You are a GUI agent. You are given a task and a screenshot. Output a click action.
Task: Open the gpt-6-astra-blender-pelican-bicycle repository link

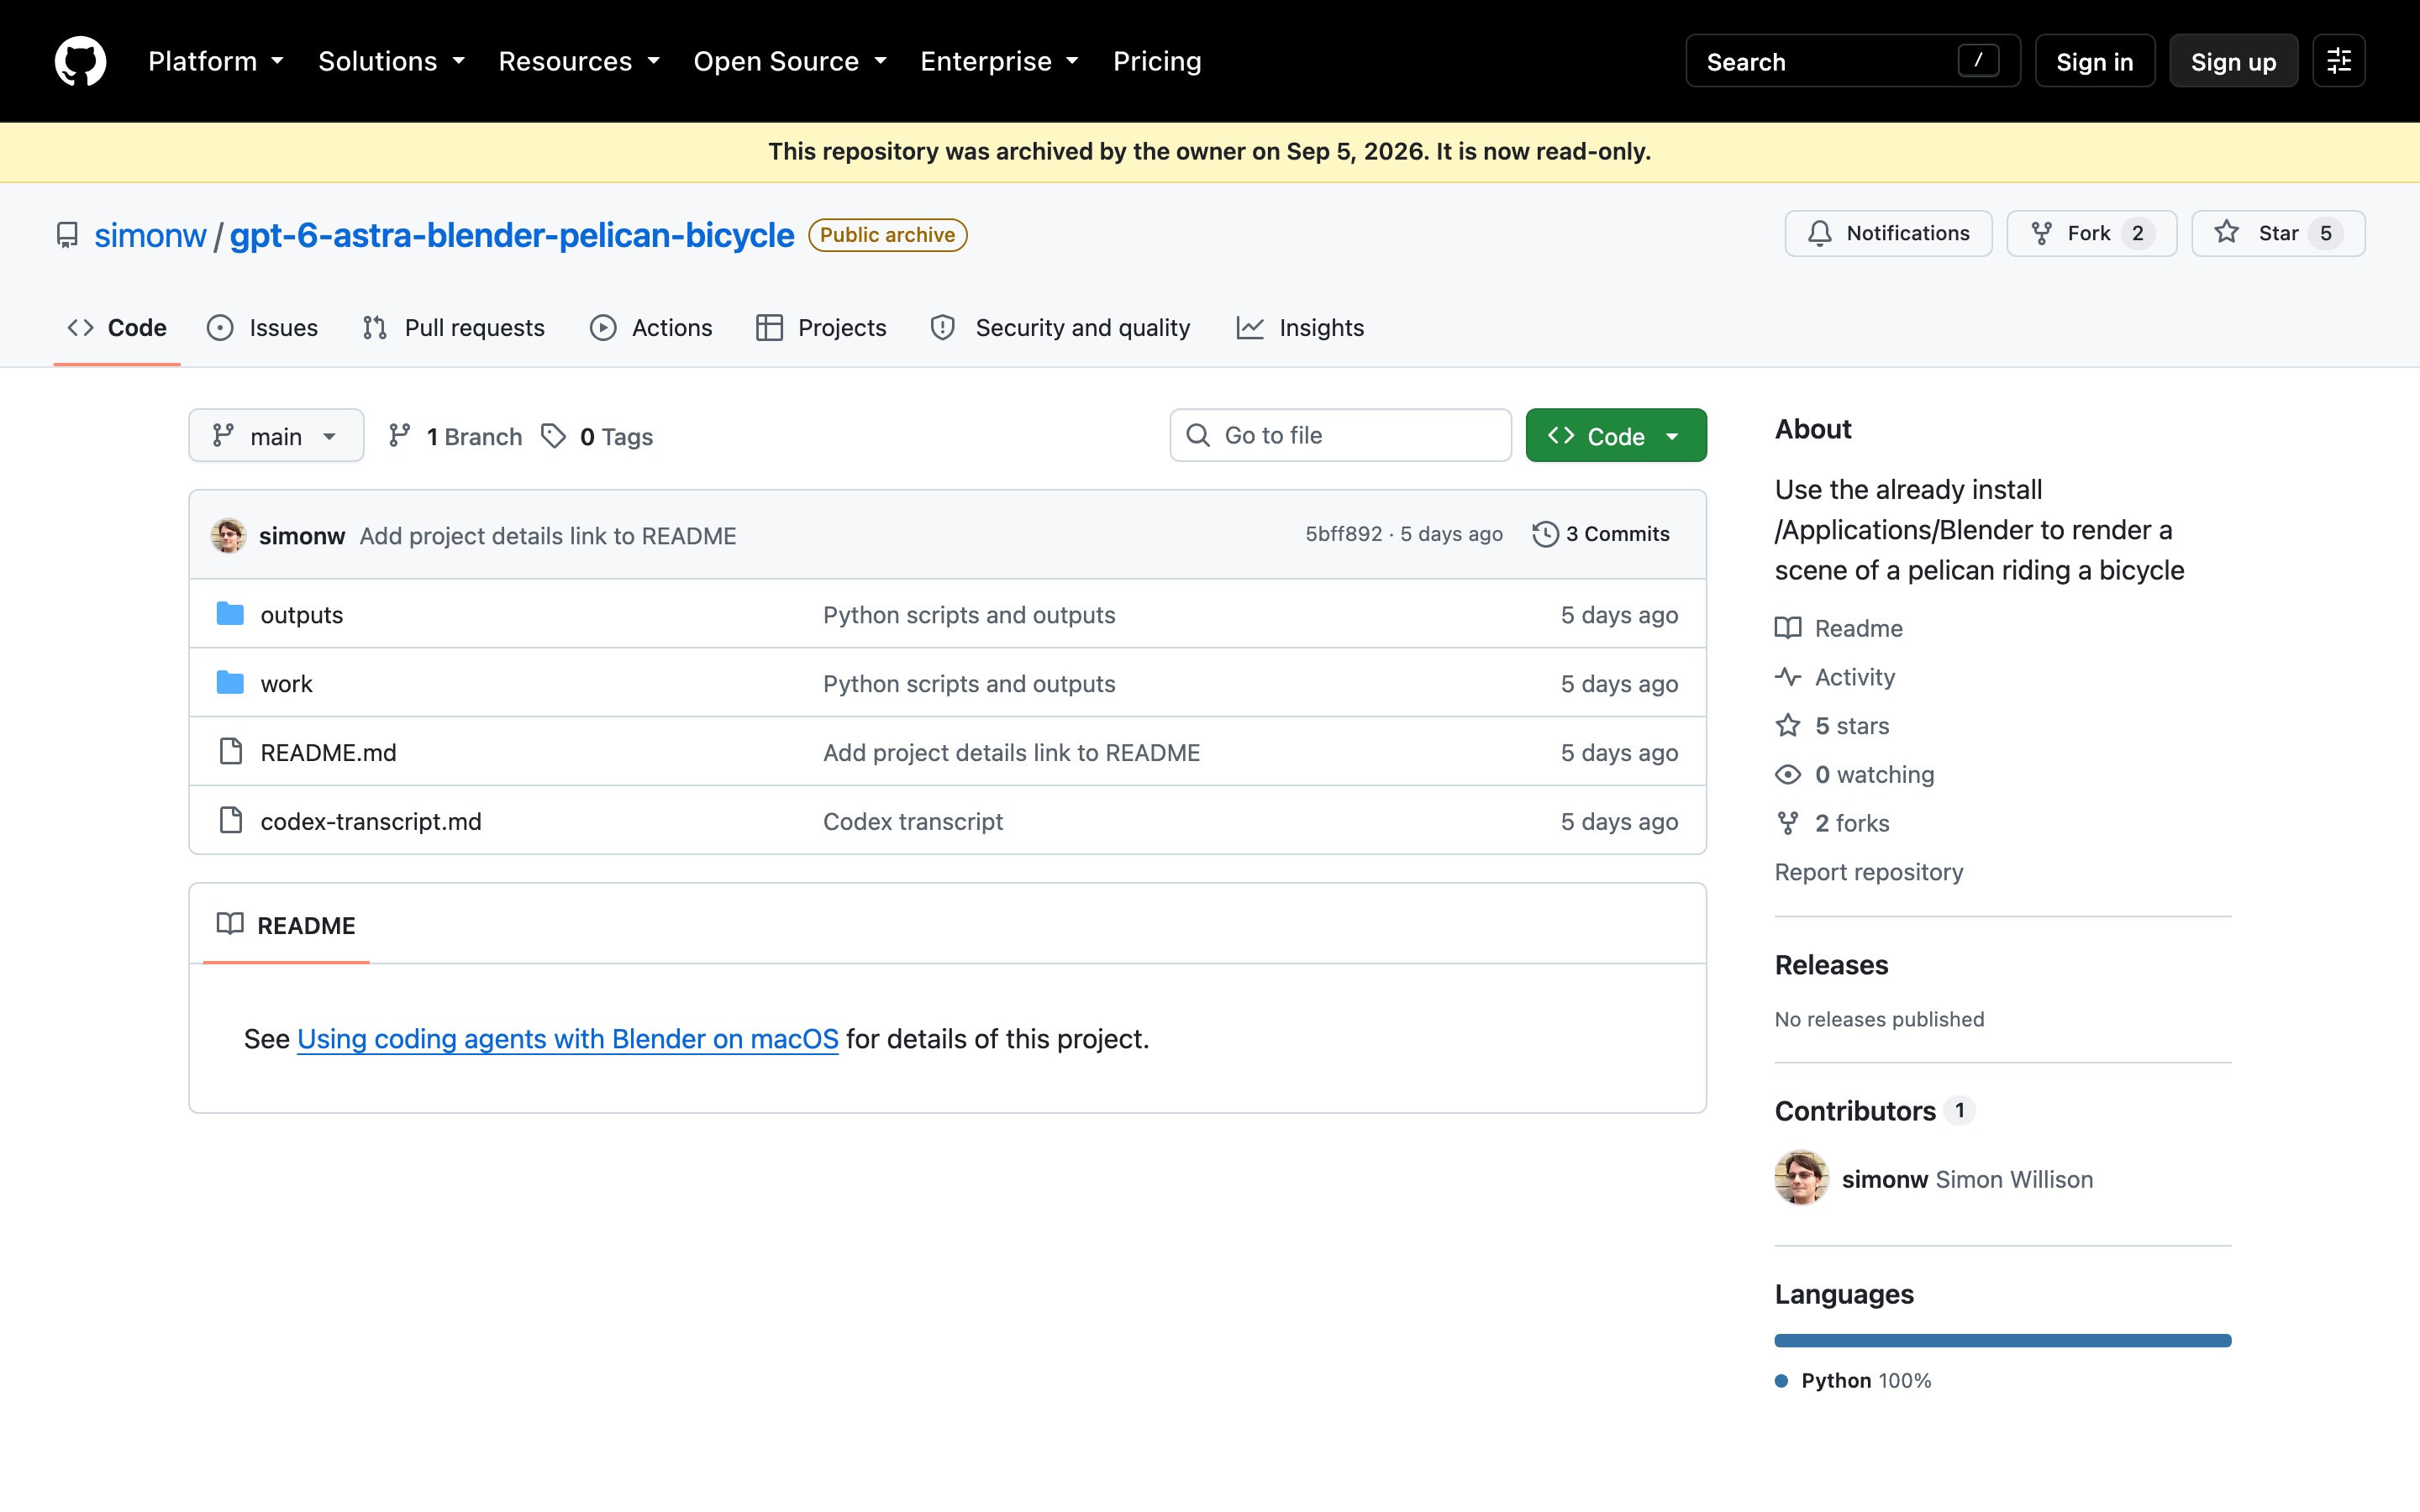(x=512, y=235)
